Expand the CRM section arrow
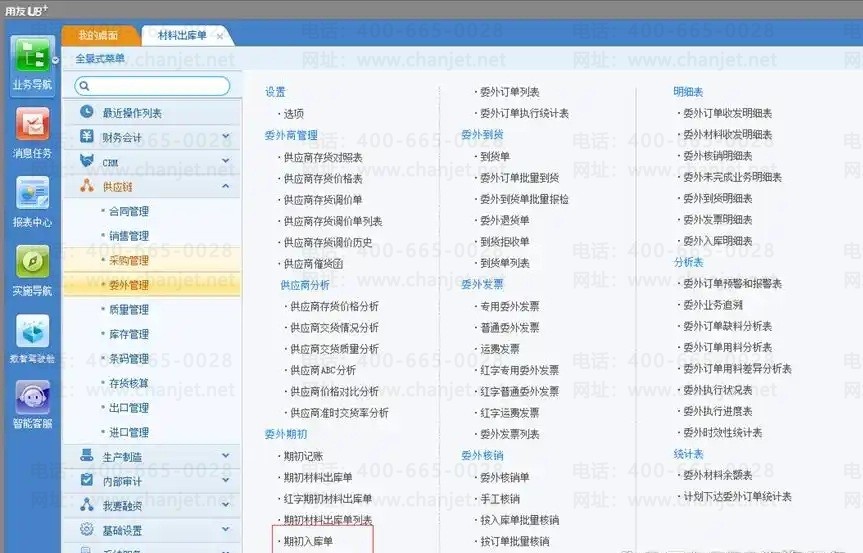This screenshot has height=553, width=863. (x=226, y=161)
